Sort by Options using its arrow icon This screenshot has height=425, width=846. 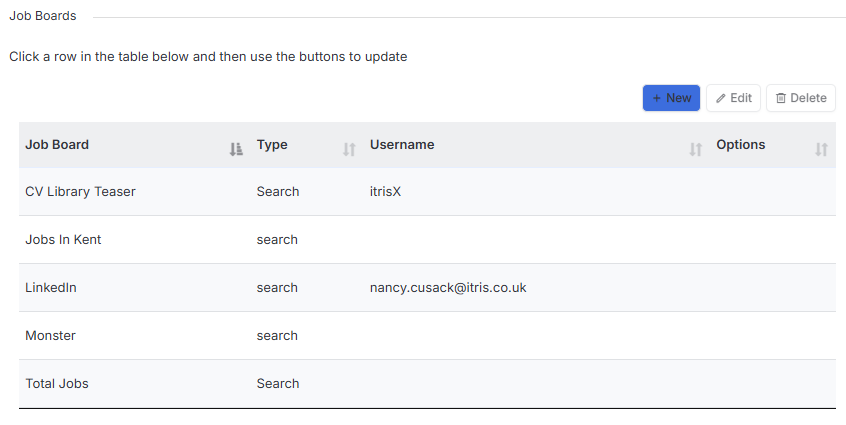(x=821, y=149)
